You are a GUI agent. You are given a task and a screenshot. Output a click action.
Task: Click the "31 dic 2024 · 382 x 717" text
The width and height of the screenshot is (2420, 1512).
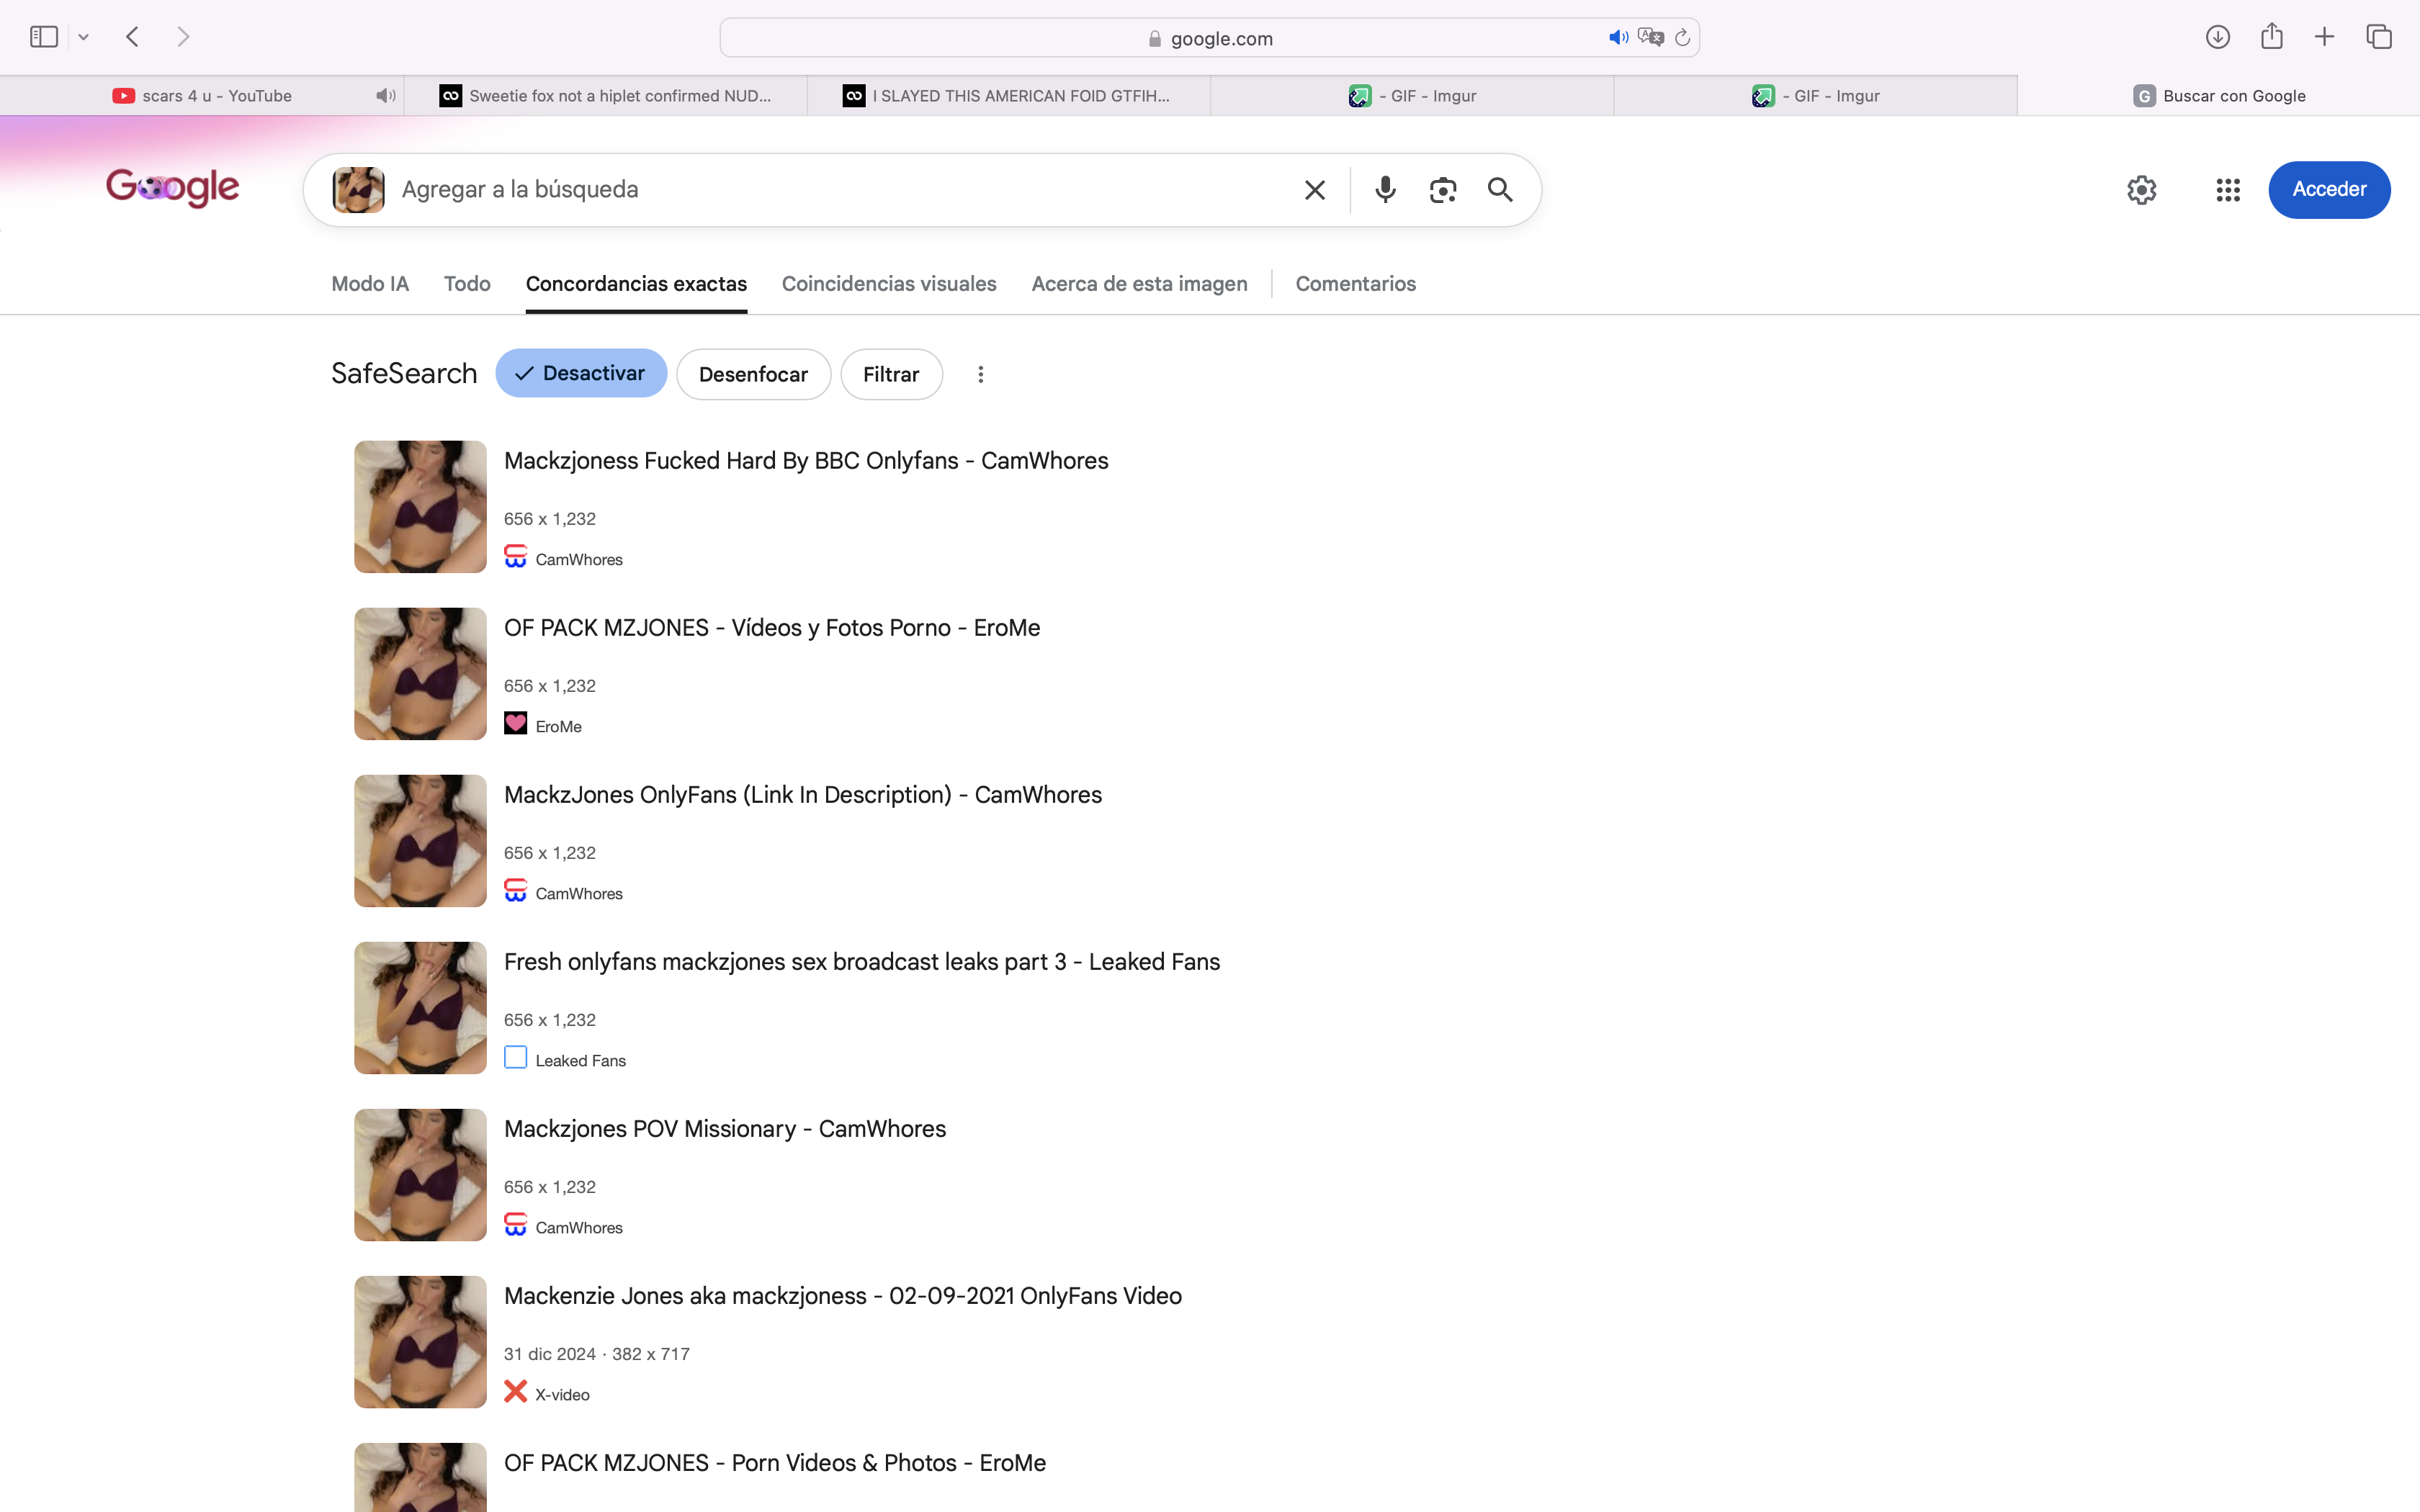(596, 1354)
